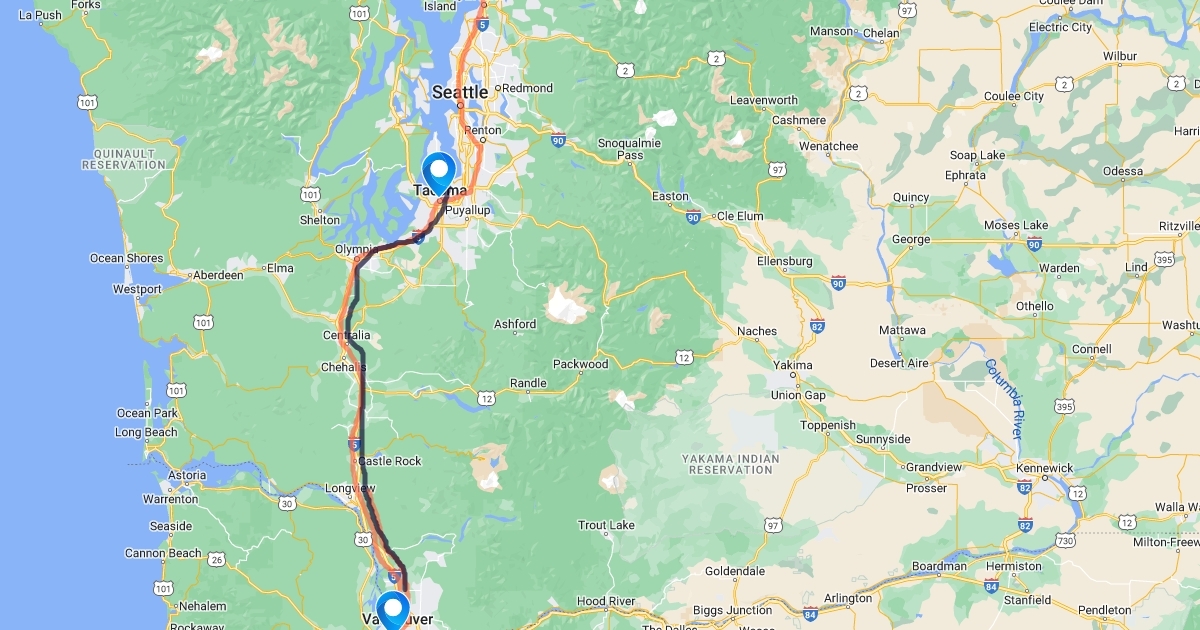Image resolution: width=1200 pixels, height=630 pixels.
Task: Click the I-82 shield near Yakima
Action: click(x=817, y=326)
